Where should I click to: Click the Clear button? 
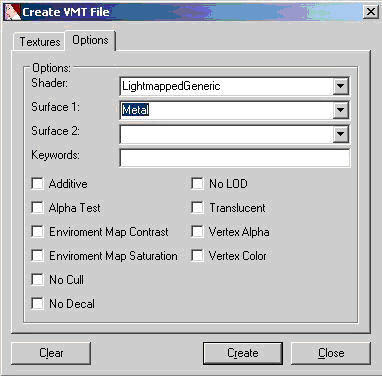(x=51, y=353)
